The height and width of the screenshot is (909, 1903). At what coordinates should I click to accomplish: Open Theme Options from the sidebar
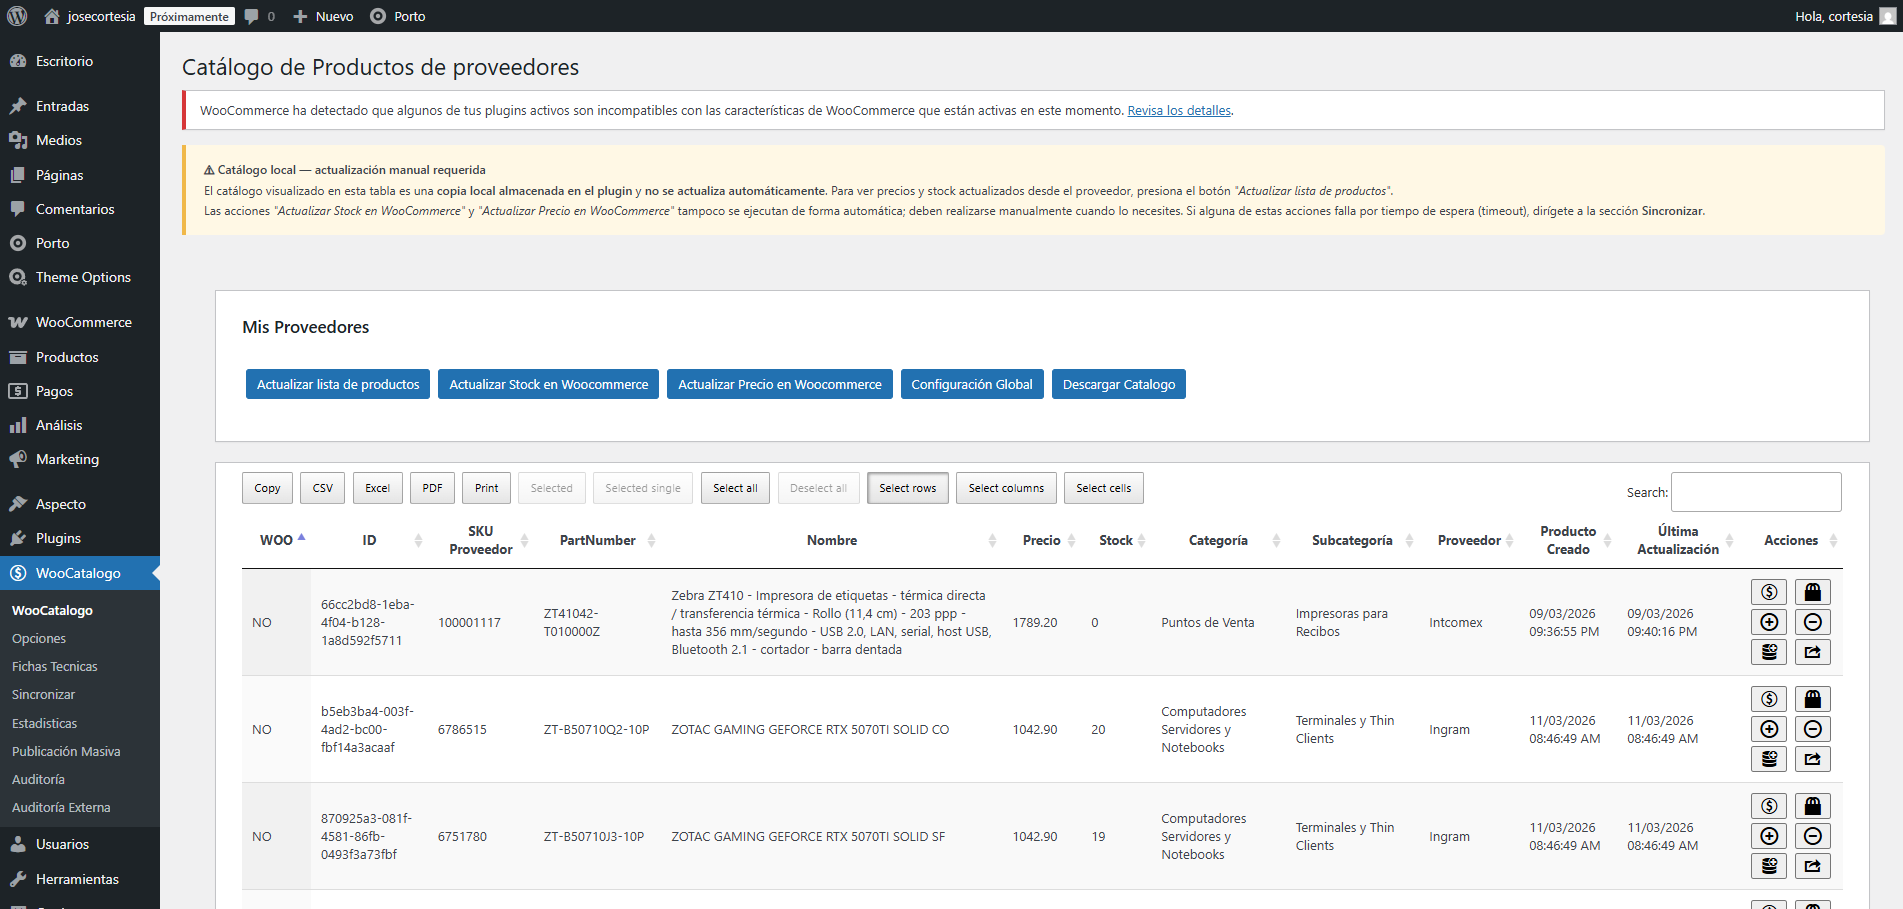coord(82,277)
